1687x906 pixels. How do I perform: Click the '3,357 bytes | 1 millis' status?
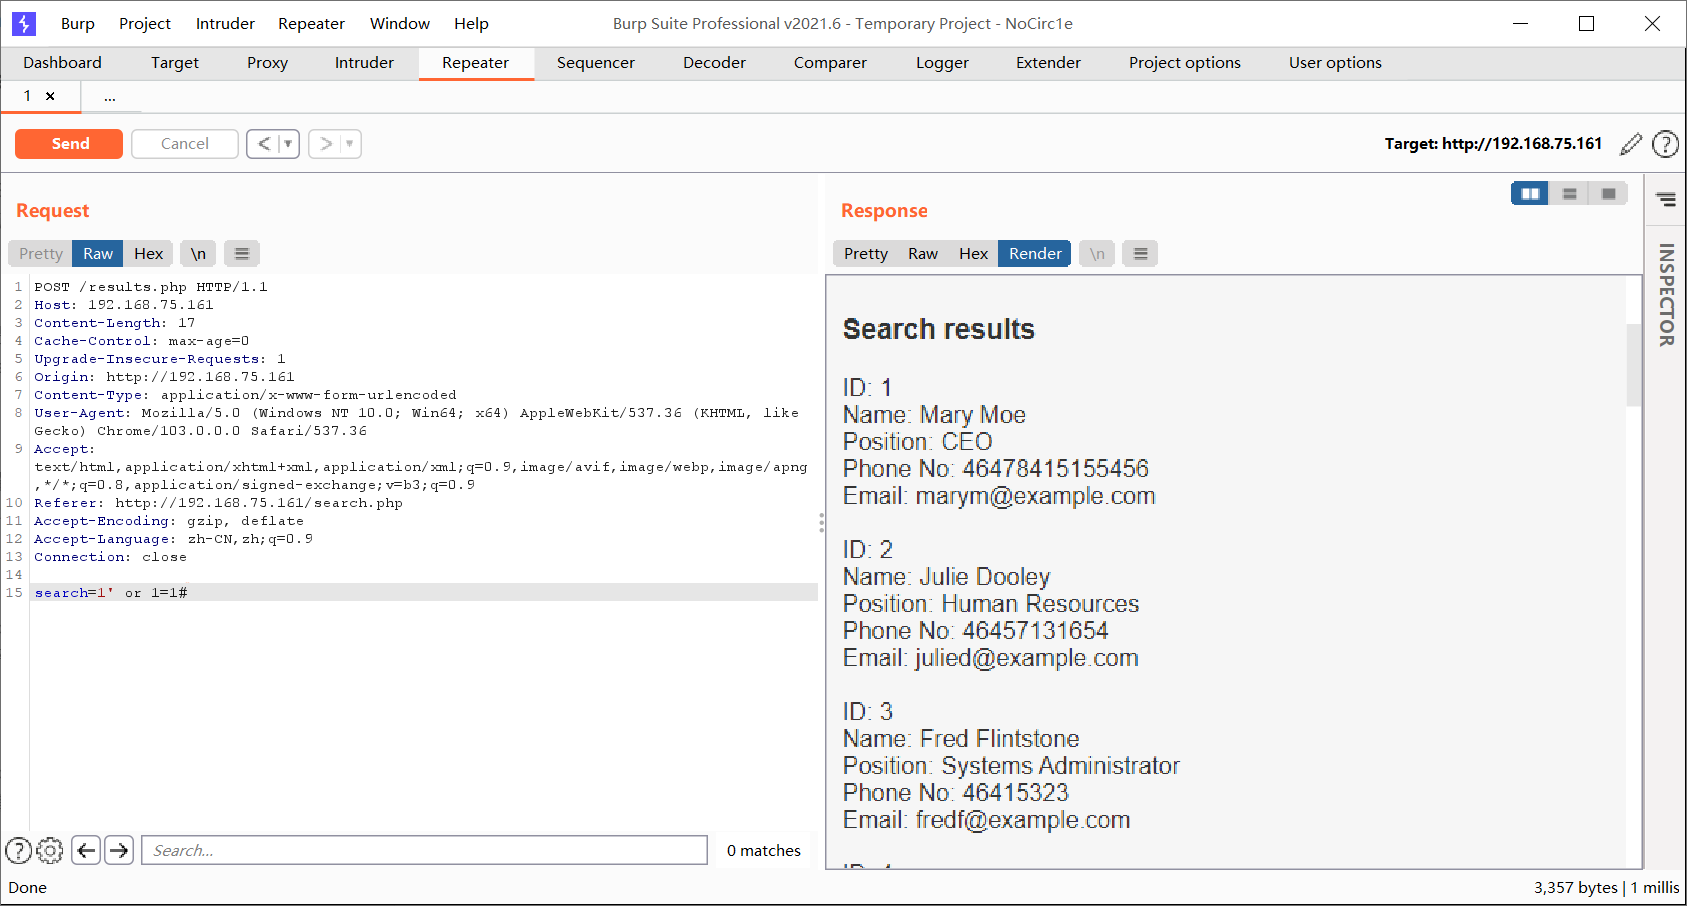click(1606, 888)
